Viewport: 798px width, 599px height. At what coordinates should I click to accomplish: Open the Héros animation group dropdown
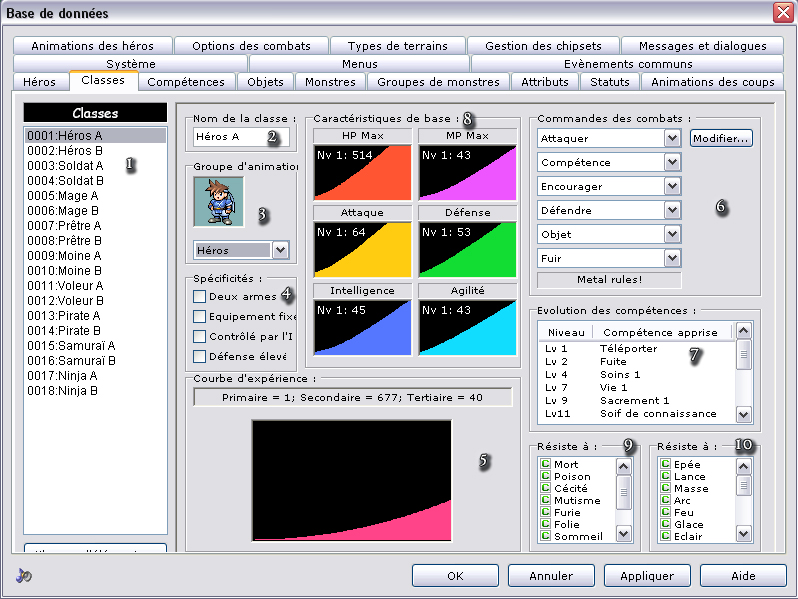coord(280,250)
